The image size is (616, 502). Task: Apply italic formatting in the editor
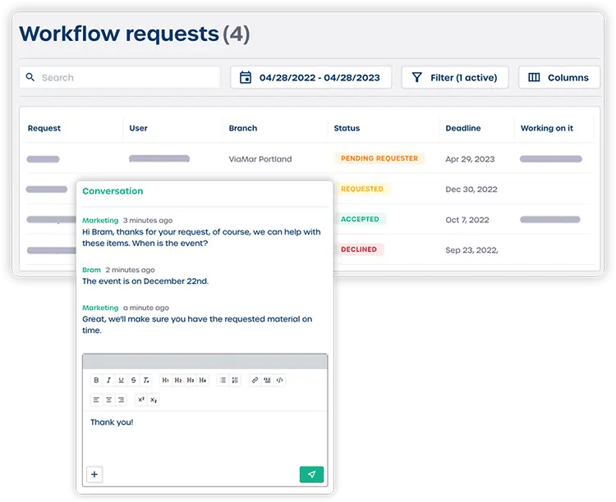pos(109,380)
